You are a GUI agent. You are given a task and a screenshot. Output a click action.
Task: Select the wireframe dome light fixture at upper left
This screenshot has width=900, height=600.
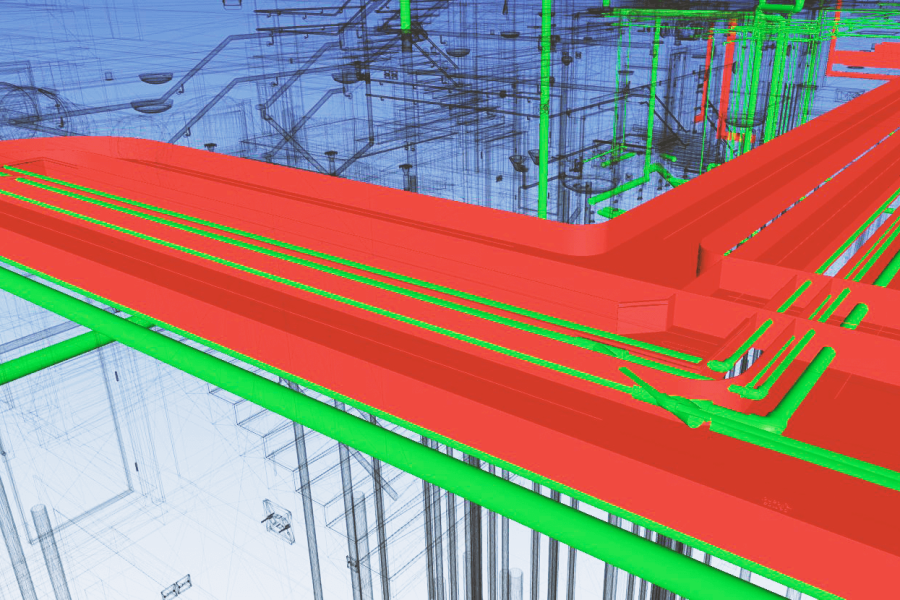[x=156, y=78]
